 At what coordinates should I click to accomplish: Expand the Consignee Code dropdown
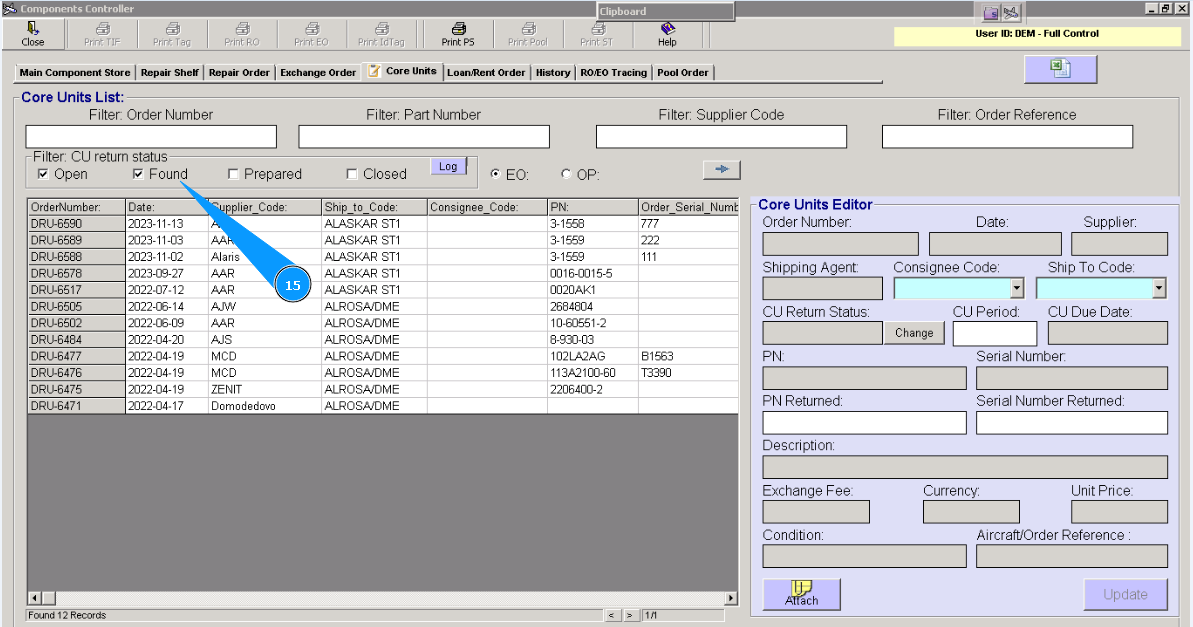click(x=1018, y=289)
